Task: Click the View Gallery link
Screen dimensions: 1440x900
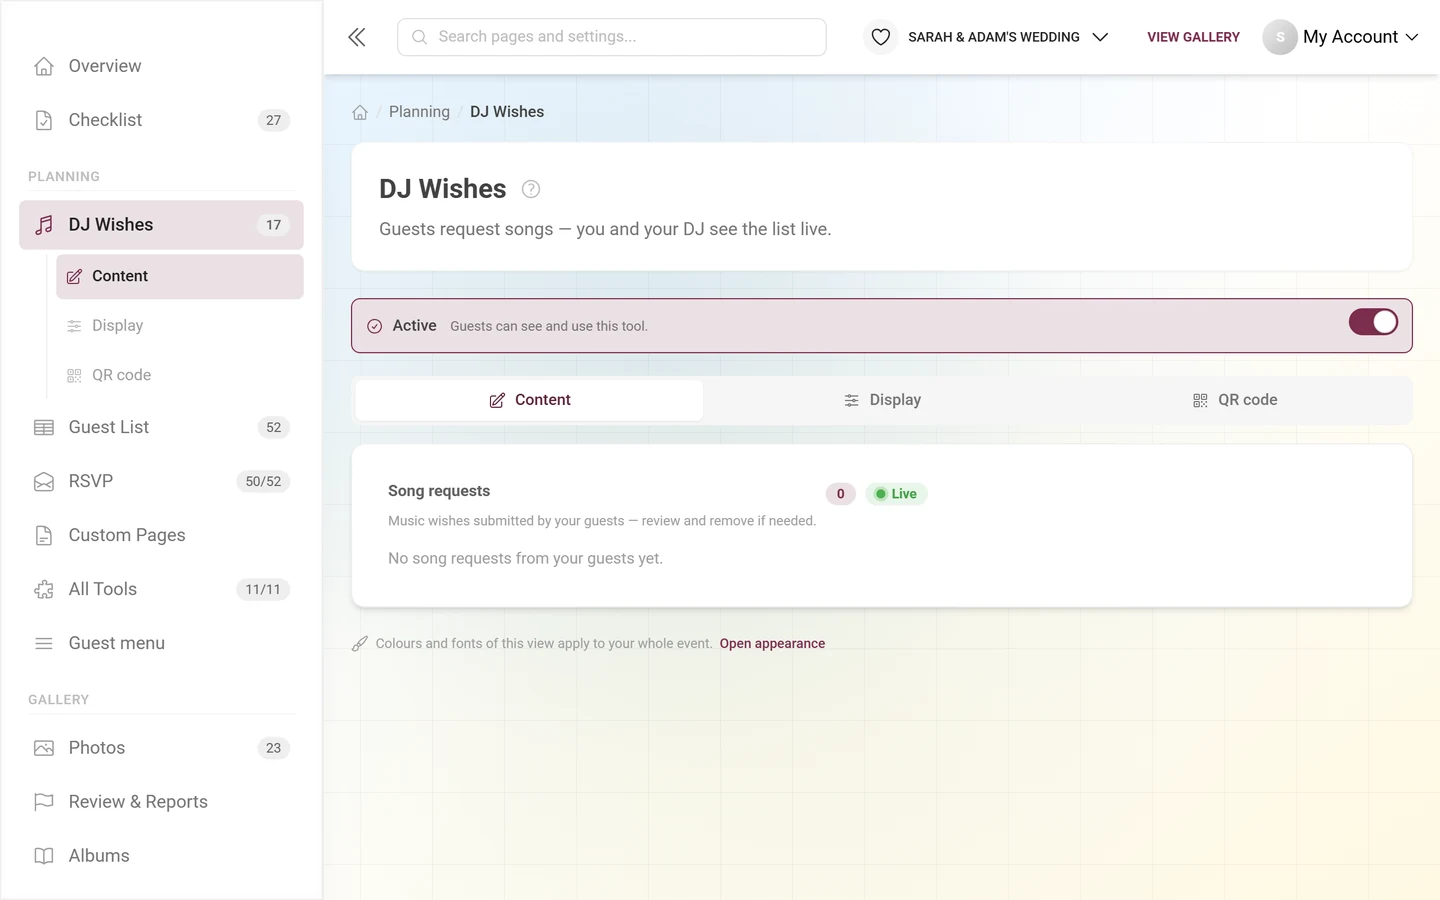Action: coord(1193,37)
